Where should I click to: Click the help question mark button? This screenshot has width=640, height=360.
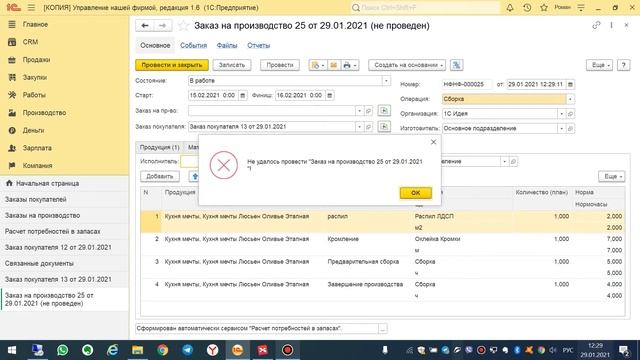(623, 65)
